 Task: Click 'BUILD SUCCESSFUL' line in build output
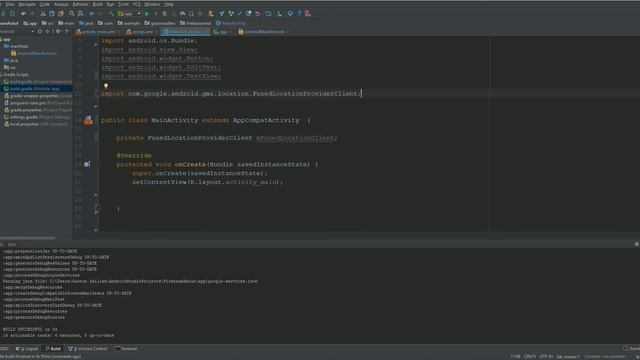pos(30,329)
